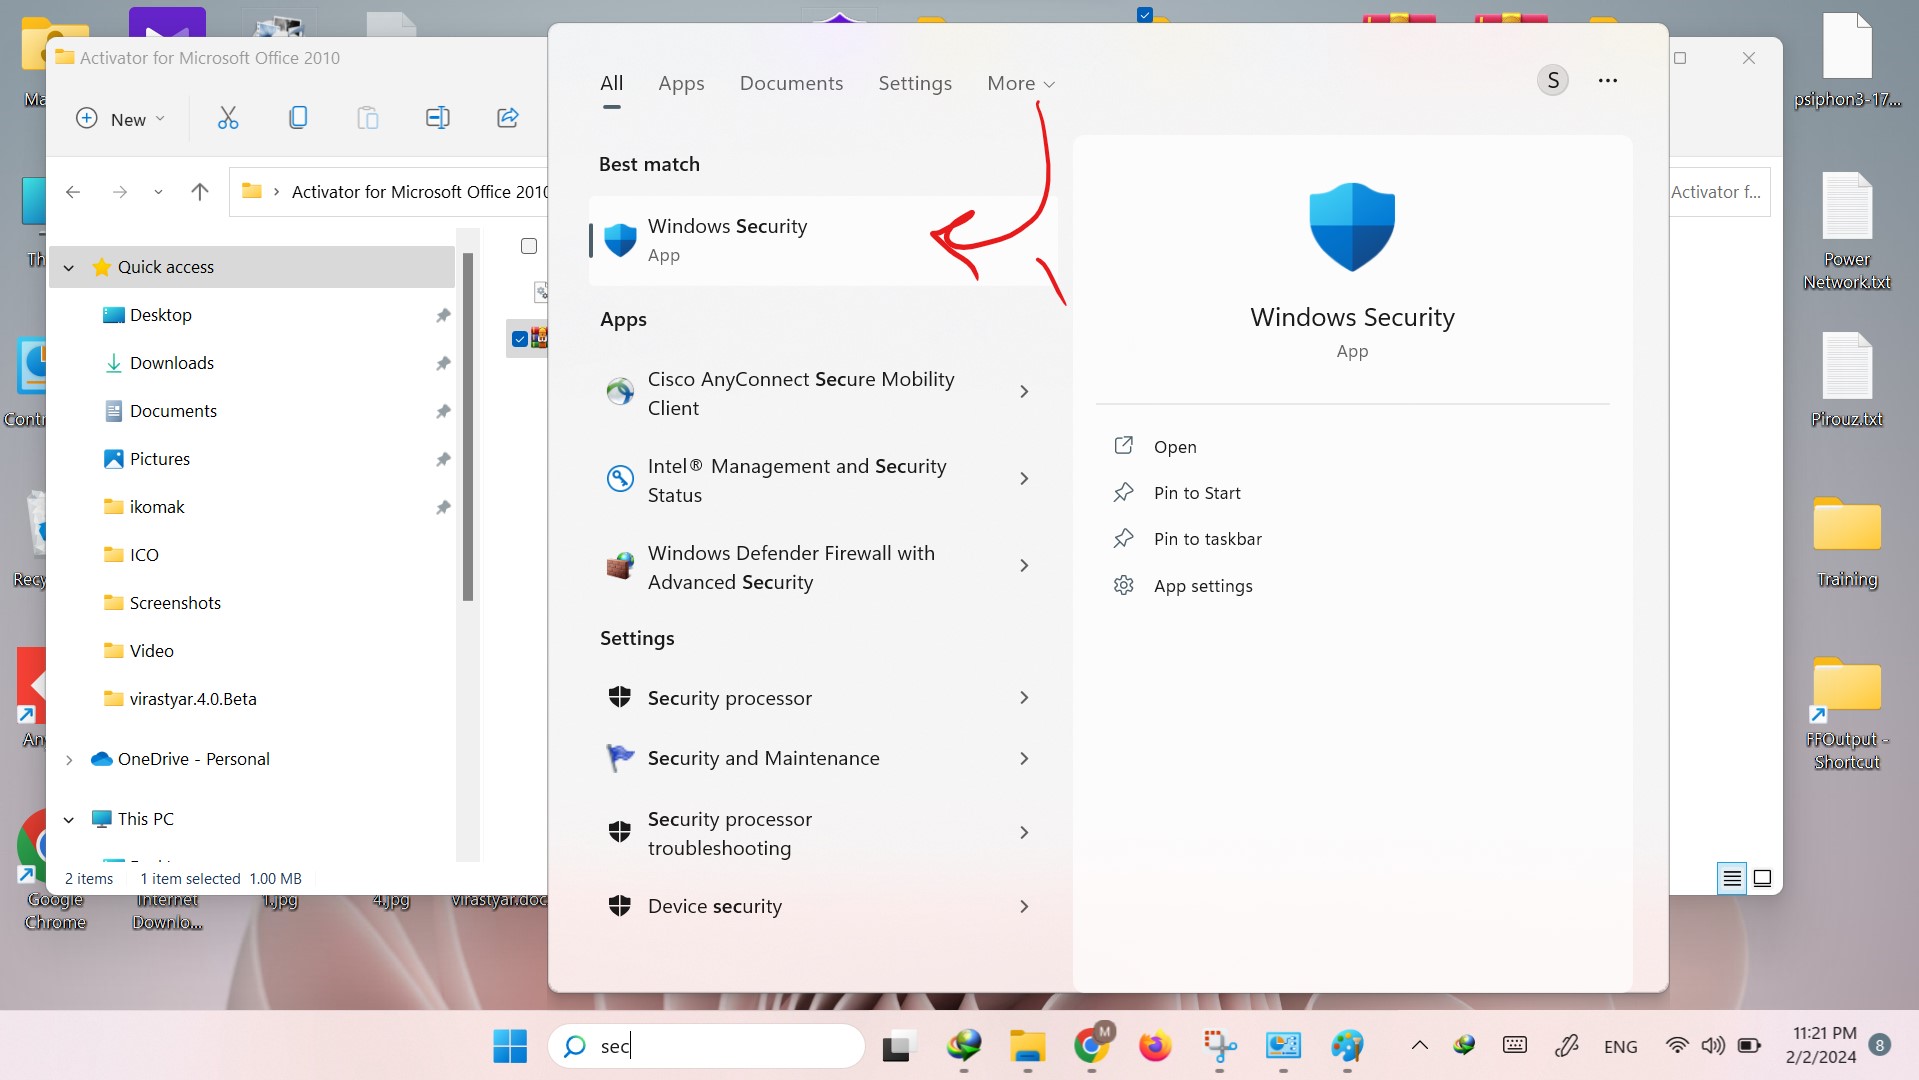The image size is (1919, 1080).
Task: Click Pin to Start option
Action: (1197, 493)
